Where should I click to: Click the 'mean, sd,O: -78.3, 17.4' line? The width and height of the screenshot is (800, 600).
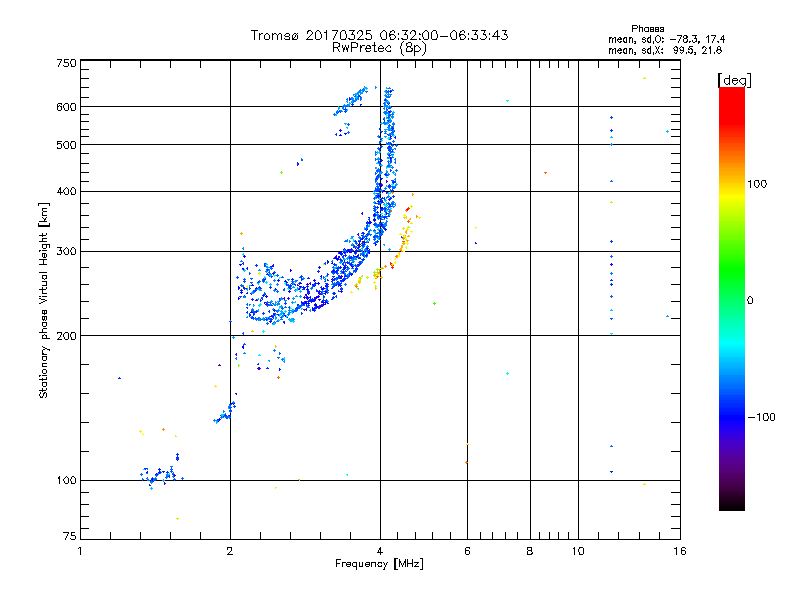pos(666,39)
